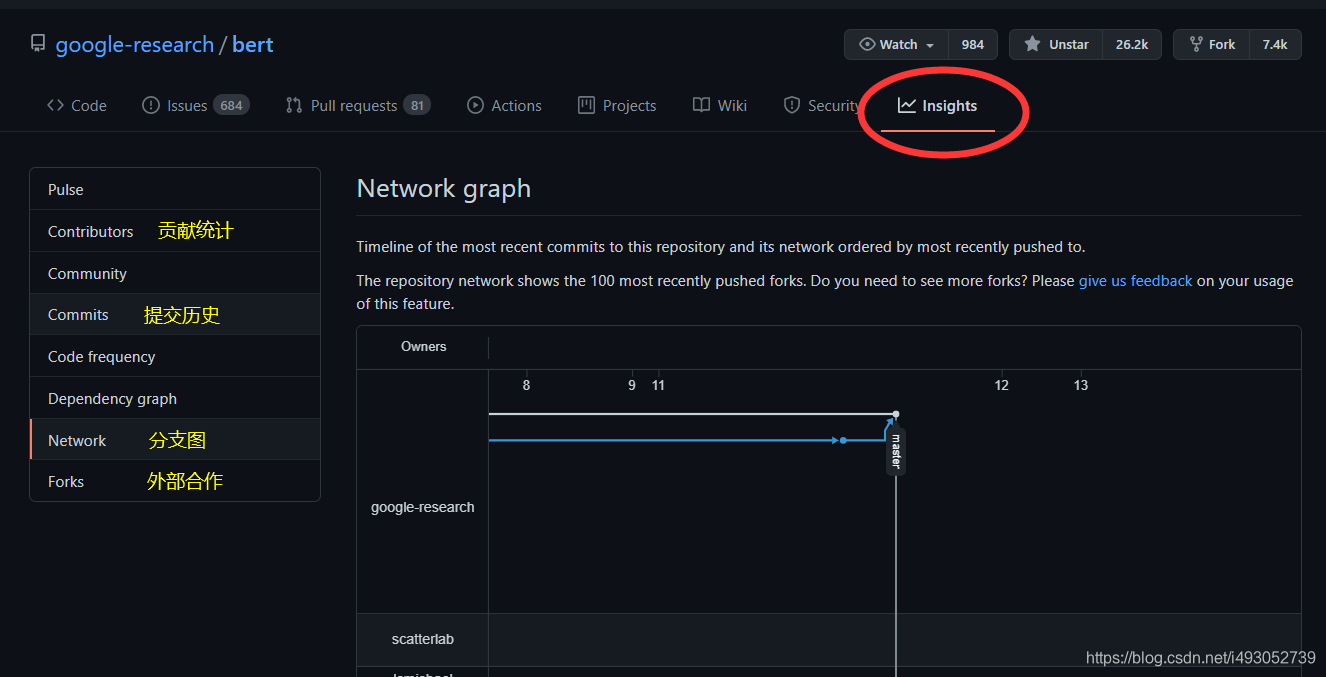Click date marker 12 on timeline
1326x677 pixels.
click(x=1002, y=385)
